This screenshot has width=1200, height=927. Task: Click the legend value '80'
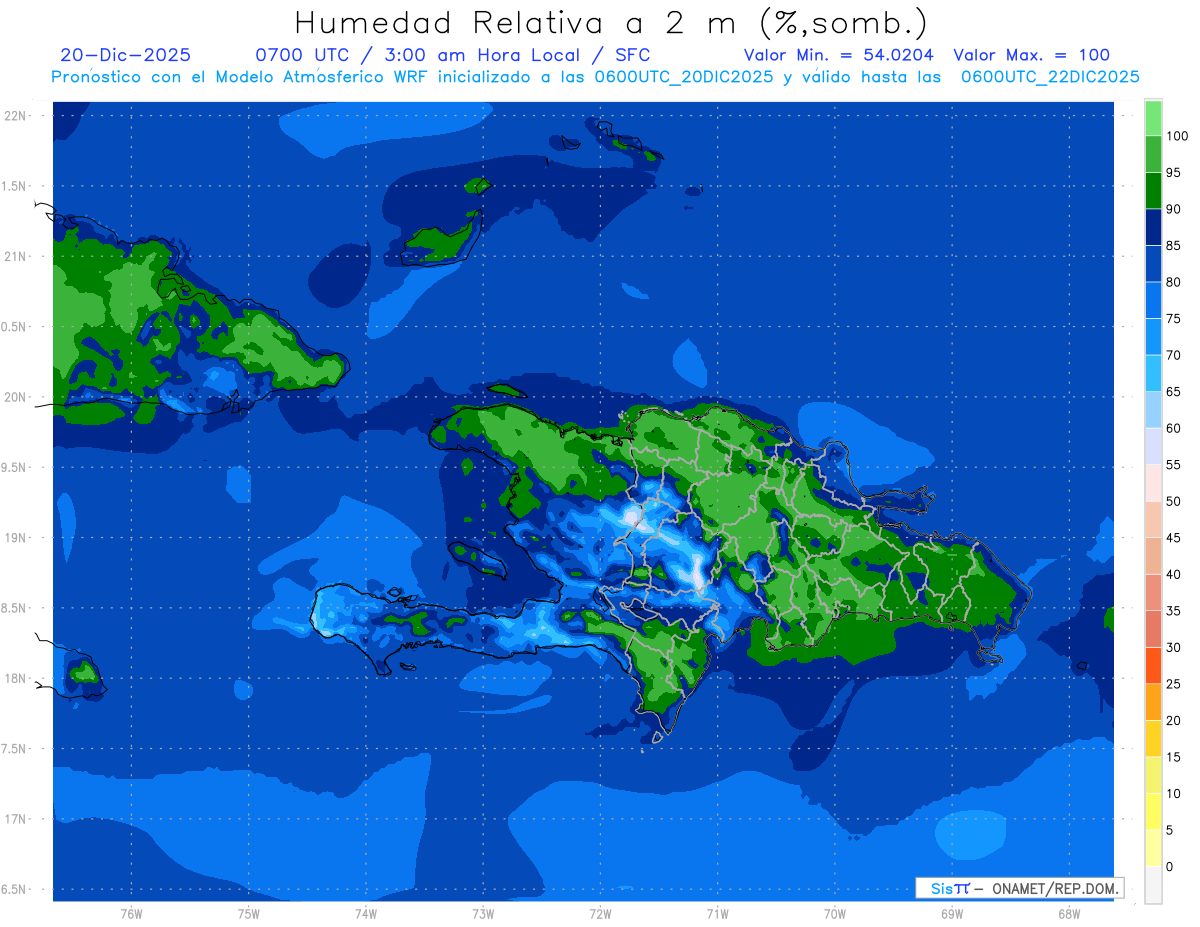[x=1173, y=282]
